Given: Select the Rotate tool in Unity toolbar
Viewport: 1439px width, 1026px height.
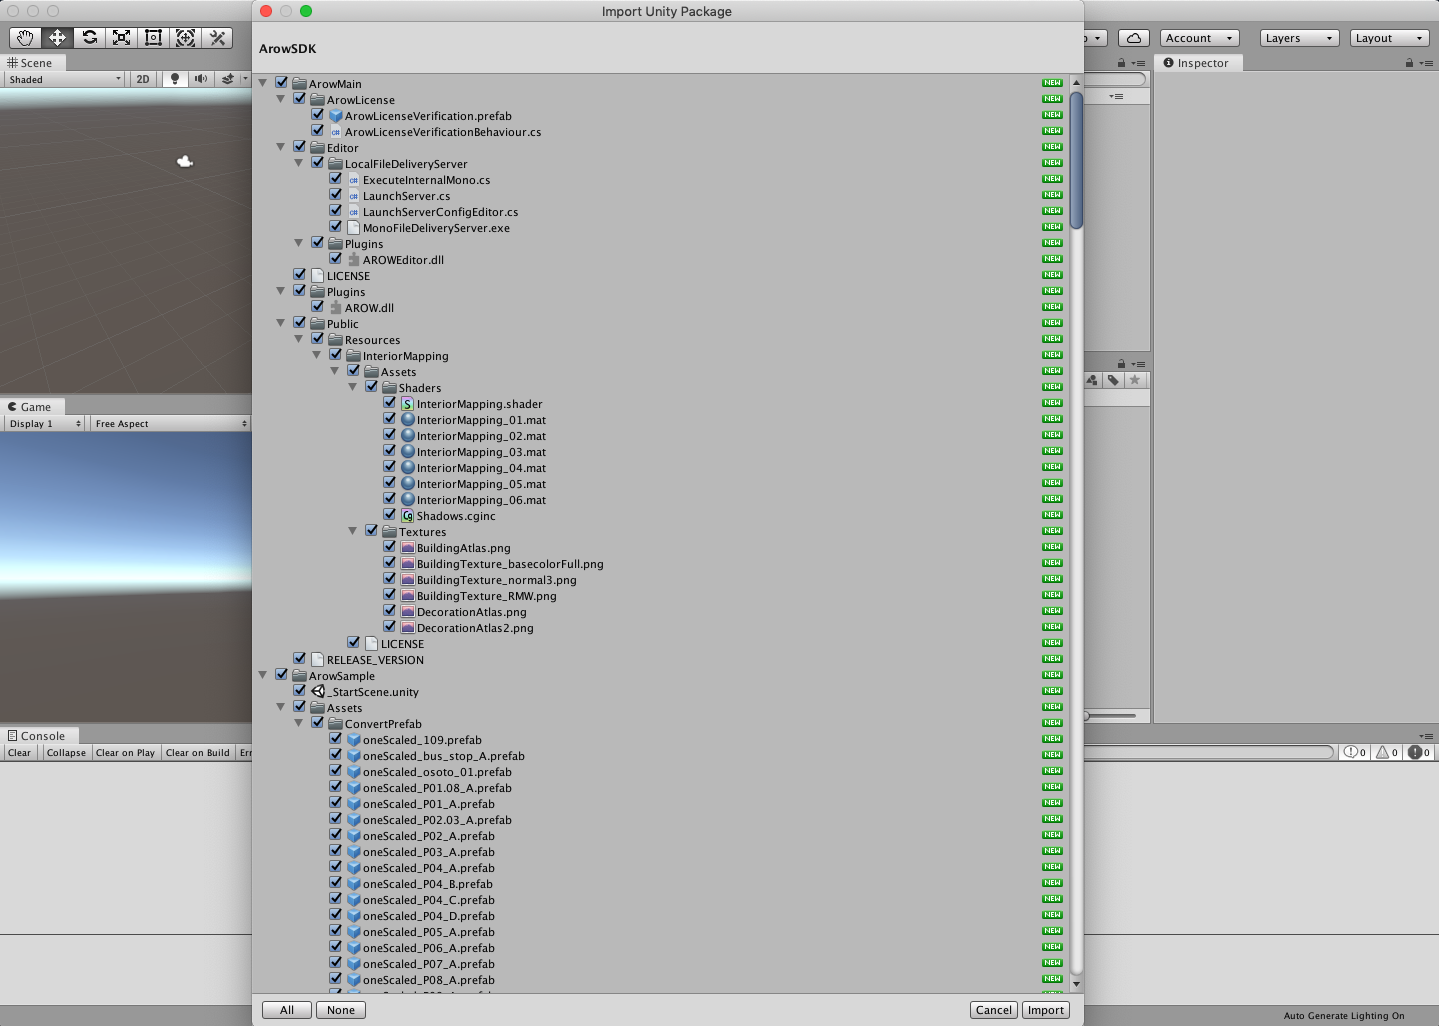Looking at the screenshot, I should tap(89, 38).
